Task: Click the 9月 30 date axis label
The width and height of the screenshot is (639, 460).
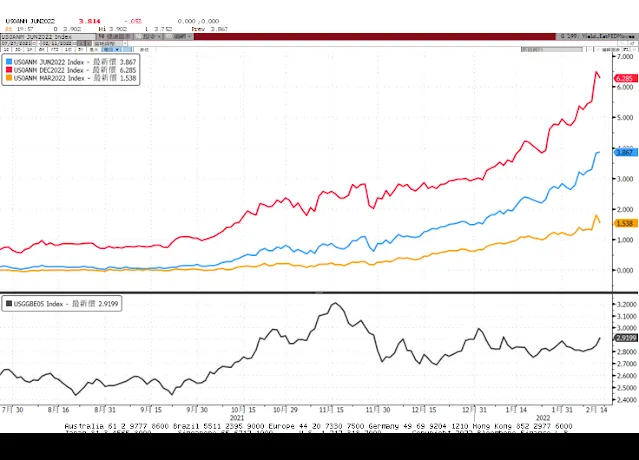Action: (197, 409)
